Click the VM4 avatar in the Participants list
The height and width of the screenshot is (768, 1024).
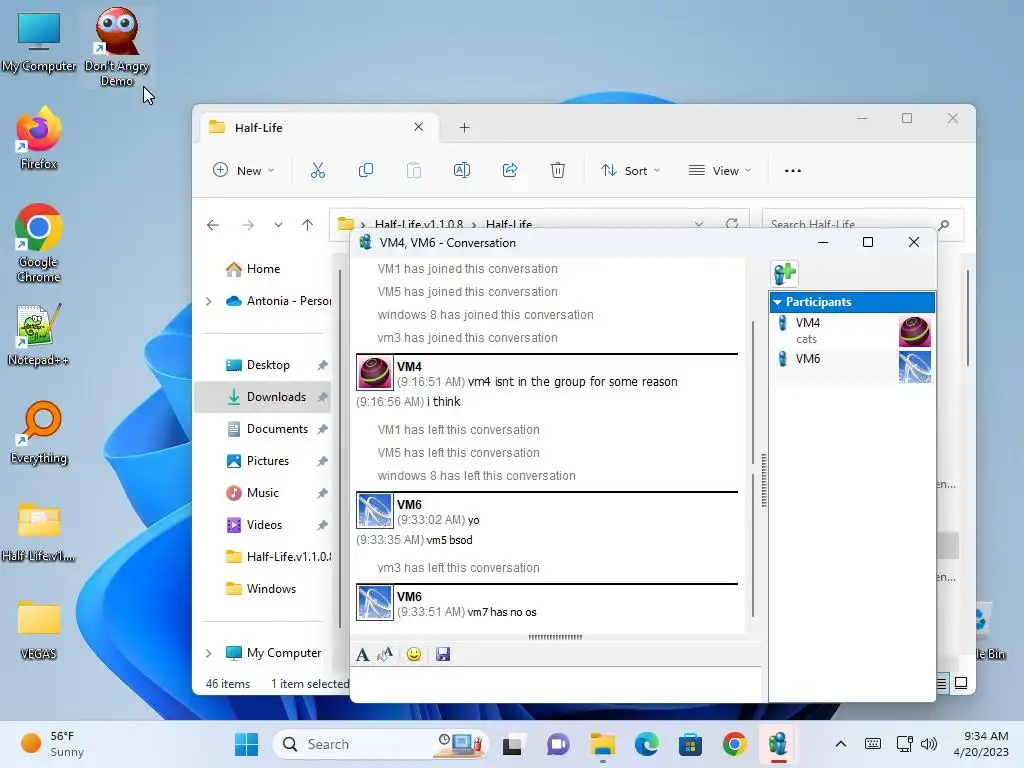coord(914,331)
